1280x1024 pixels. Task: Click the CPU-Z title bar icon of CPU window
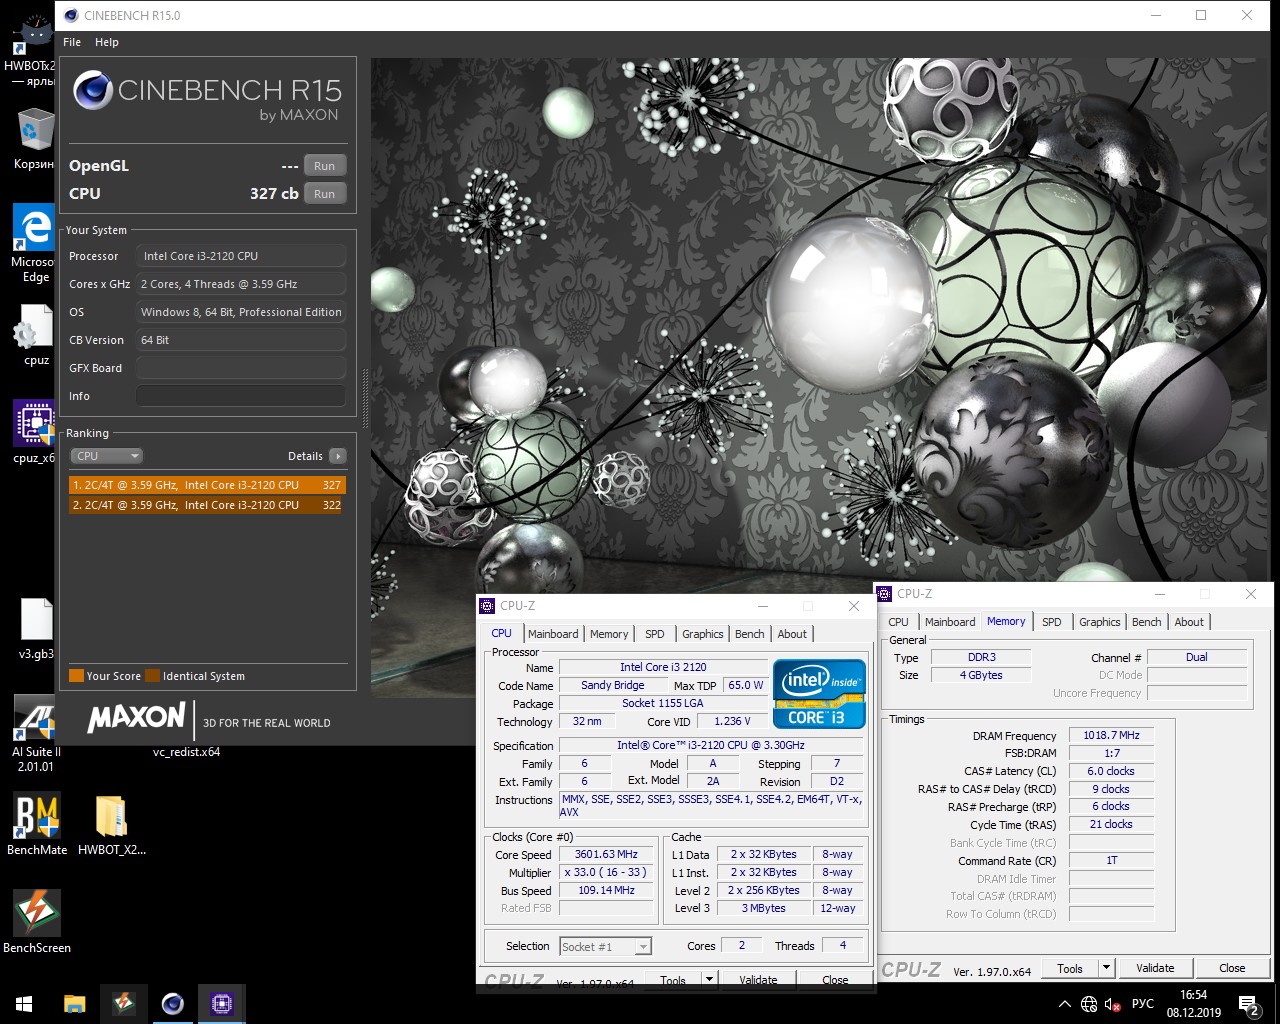[487, 605]
